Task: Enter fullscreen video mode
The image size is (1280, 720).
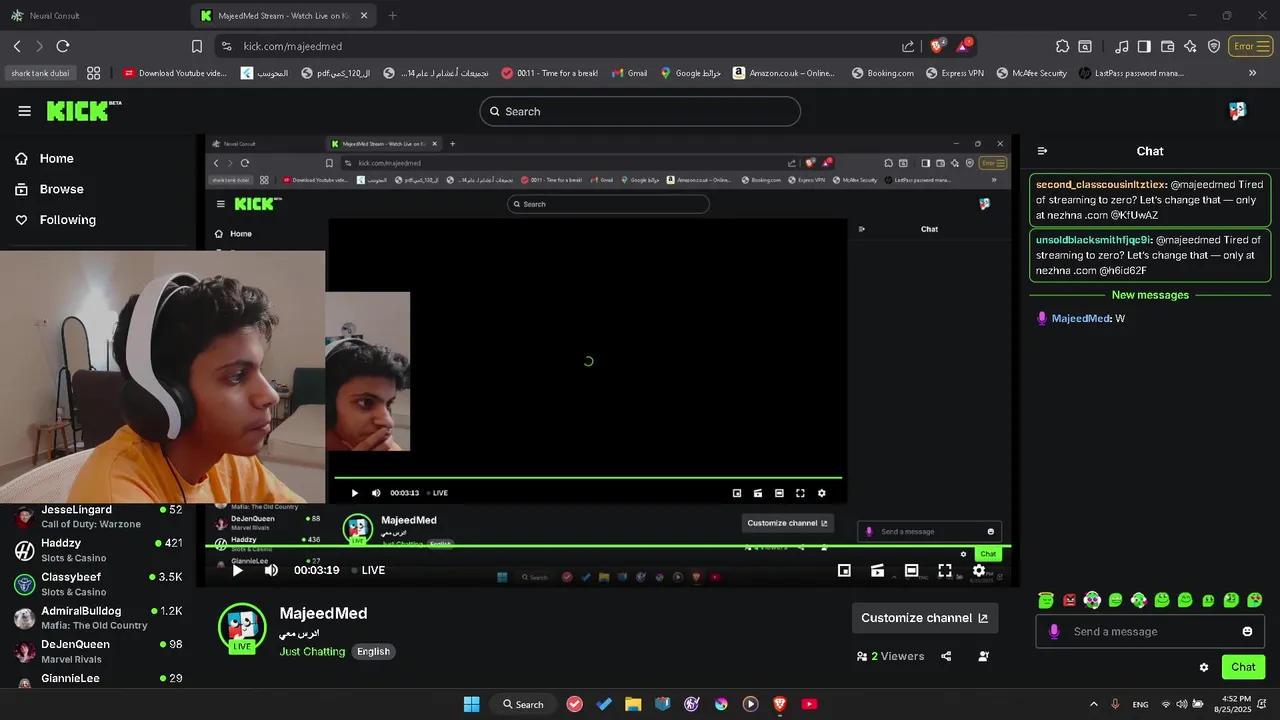Action: click(945, 570)
